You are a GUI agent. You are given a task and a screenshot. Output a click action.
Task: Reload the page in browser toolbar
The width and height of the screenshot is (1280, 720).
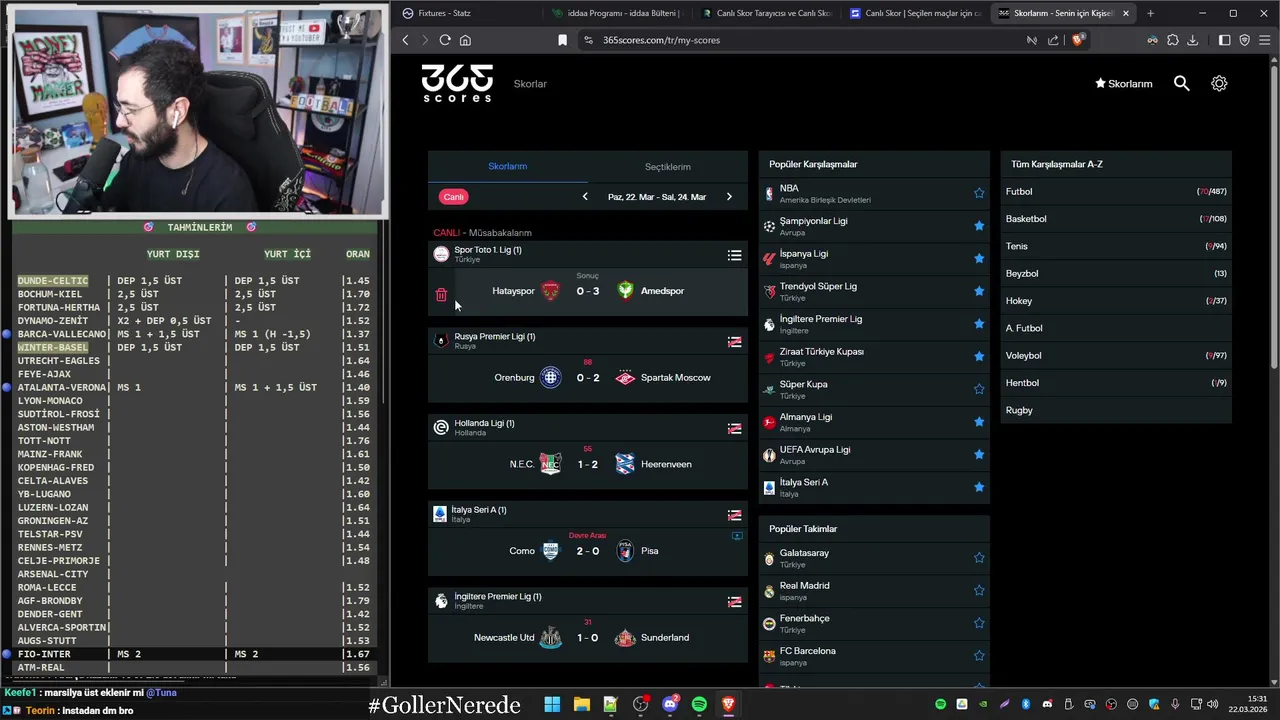click(445, 40)
